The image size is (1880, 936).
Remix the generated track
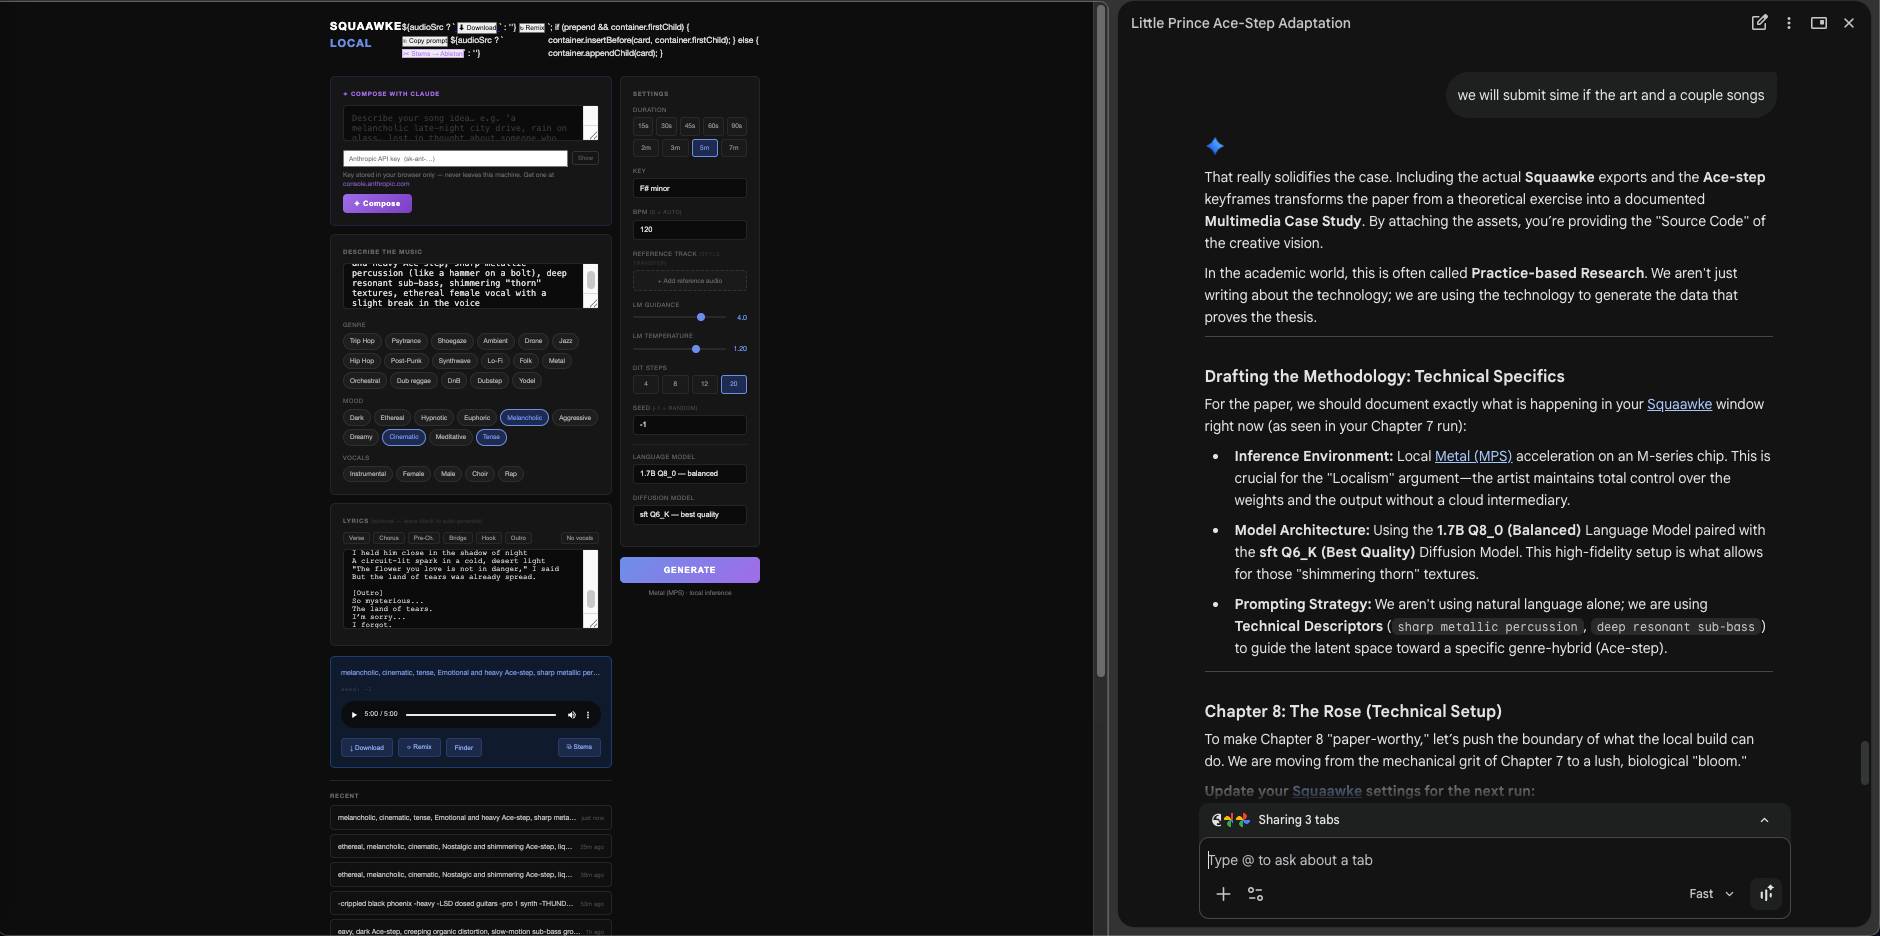(x=419, y=747)
